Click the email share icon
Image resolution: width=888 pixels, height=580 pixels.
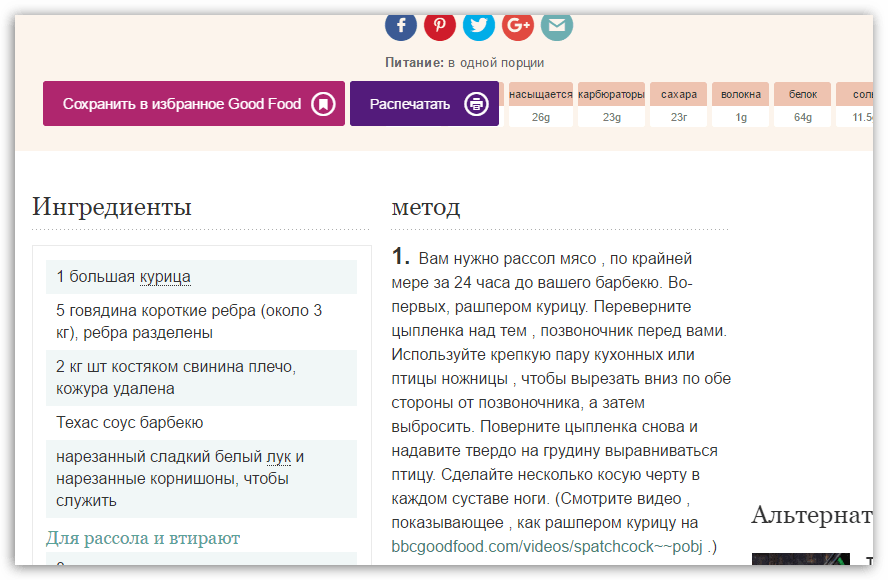(x=556, y=25)
